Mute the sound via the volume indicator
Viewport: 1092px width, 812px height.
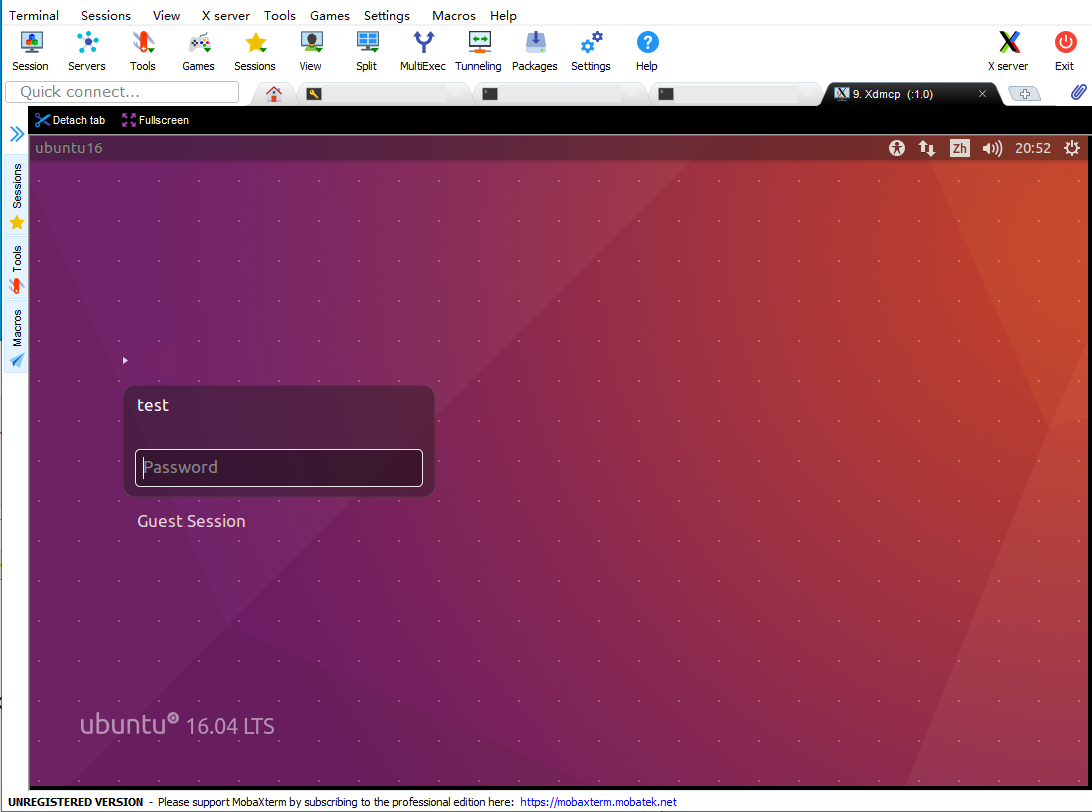click(992, 147)
